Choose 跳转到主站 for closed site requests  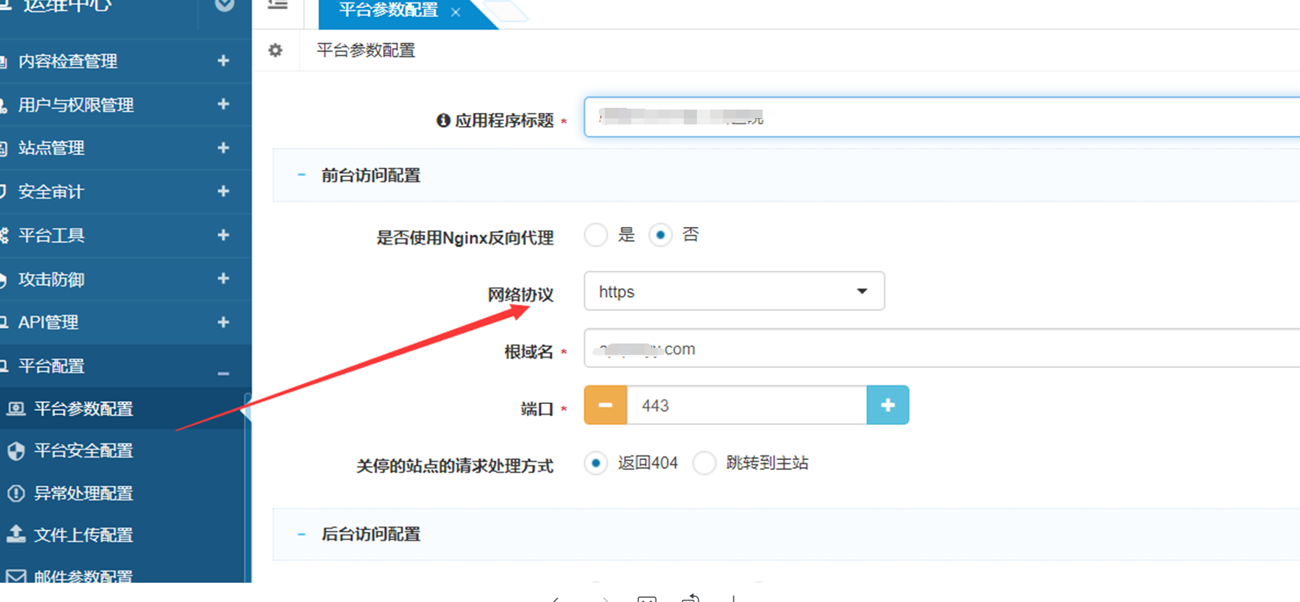coord(705,463)
